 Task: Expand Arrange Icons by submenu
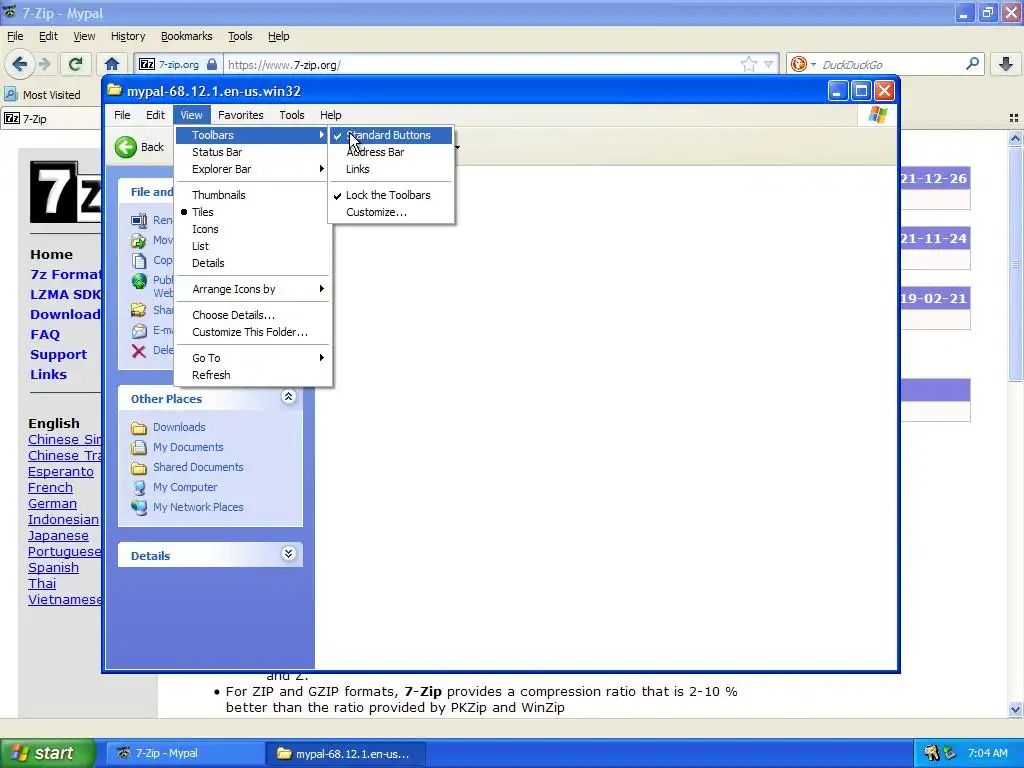253,289
